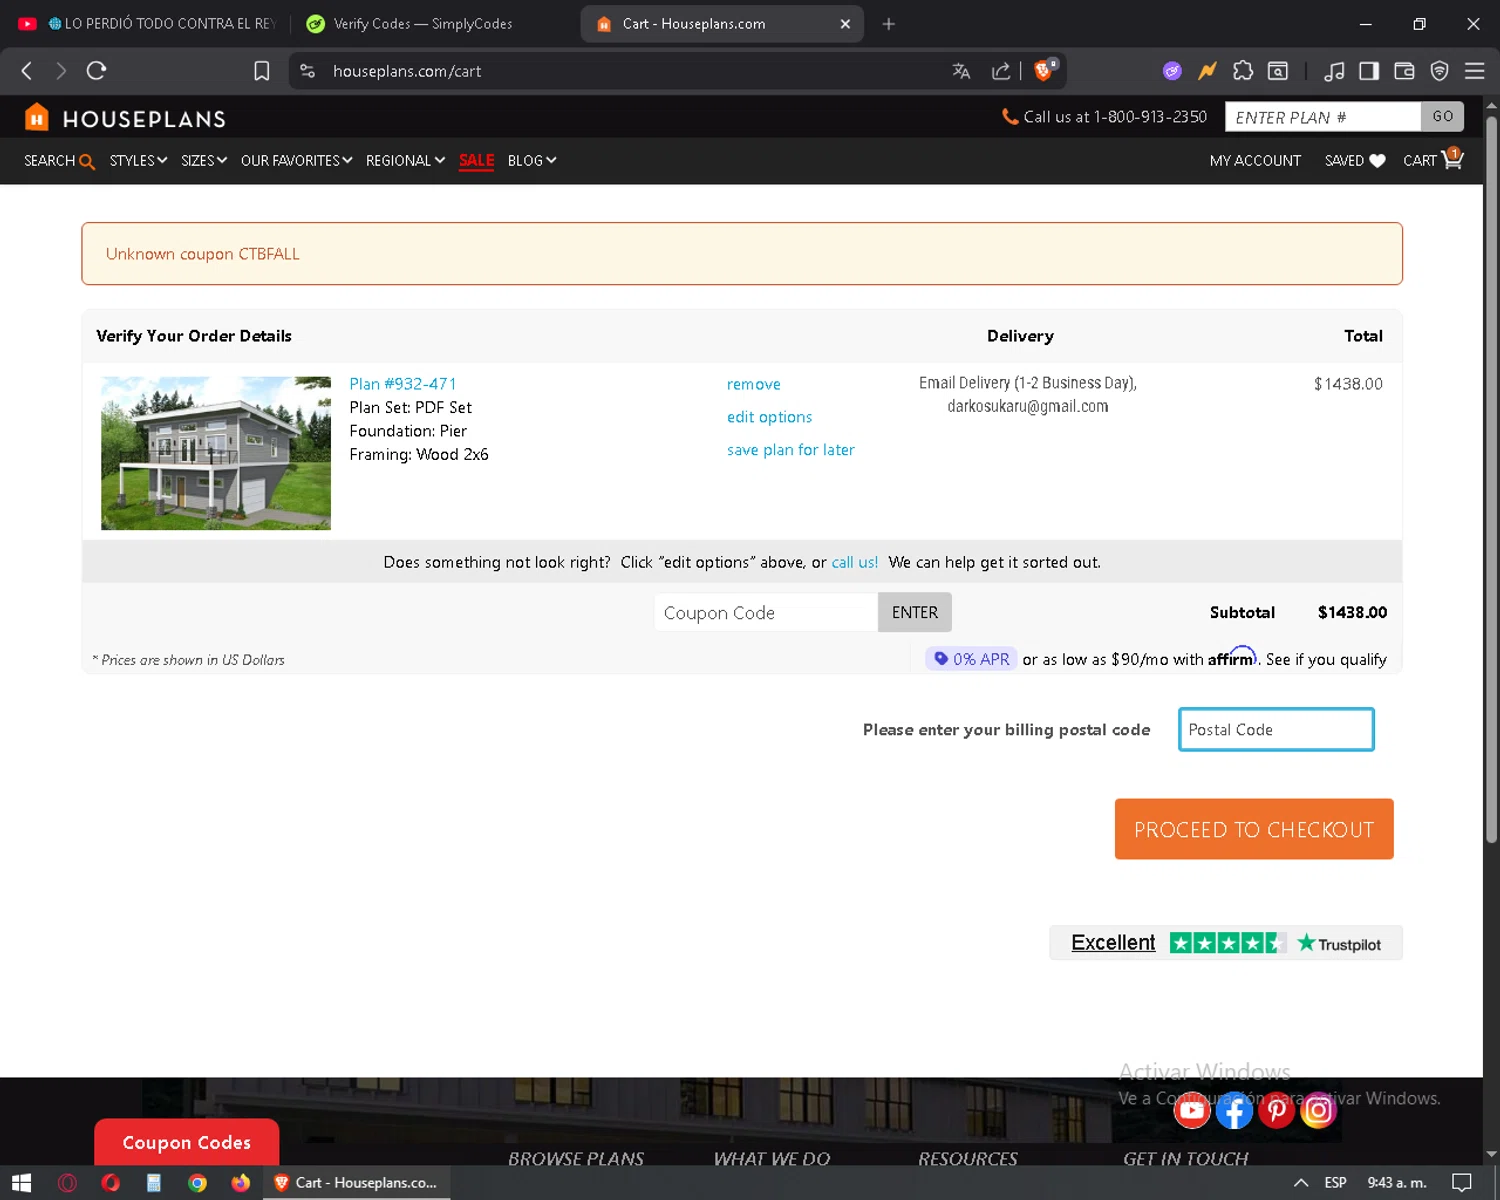Open Chrome from the taskbar
The height and width of the screenshot is (1200, 1500).
tap(197, 1183)
